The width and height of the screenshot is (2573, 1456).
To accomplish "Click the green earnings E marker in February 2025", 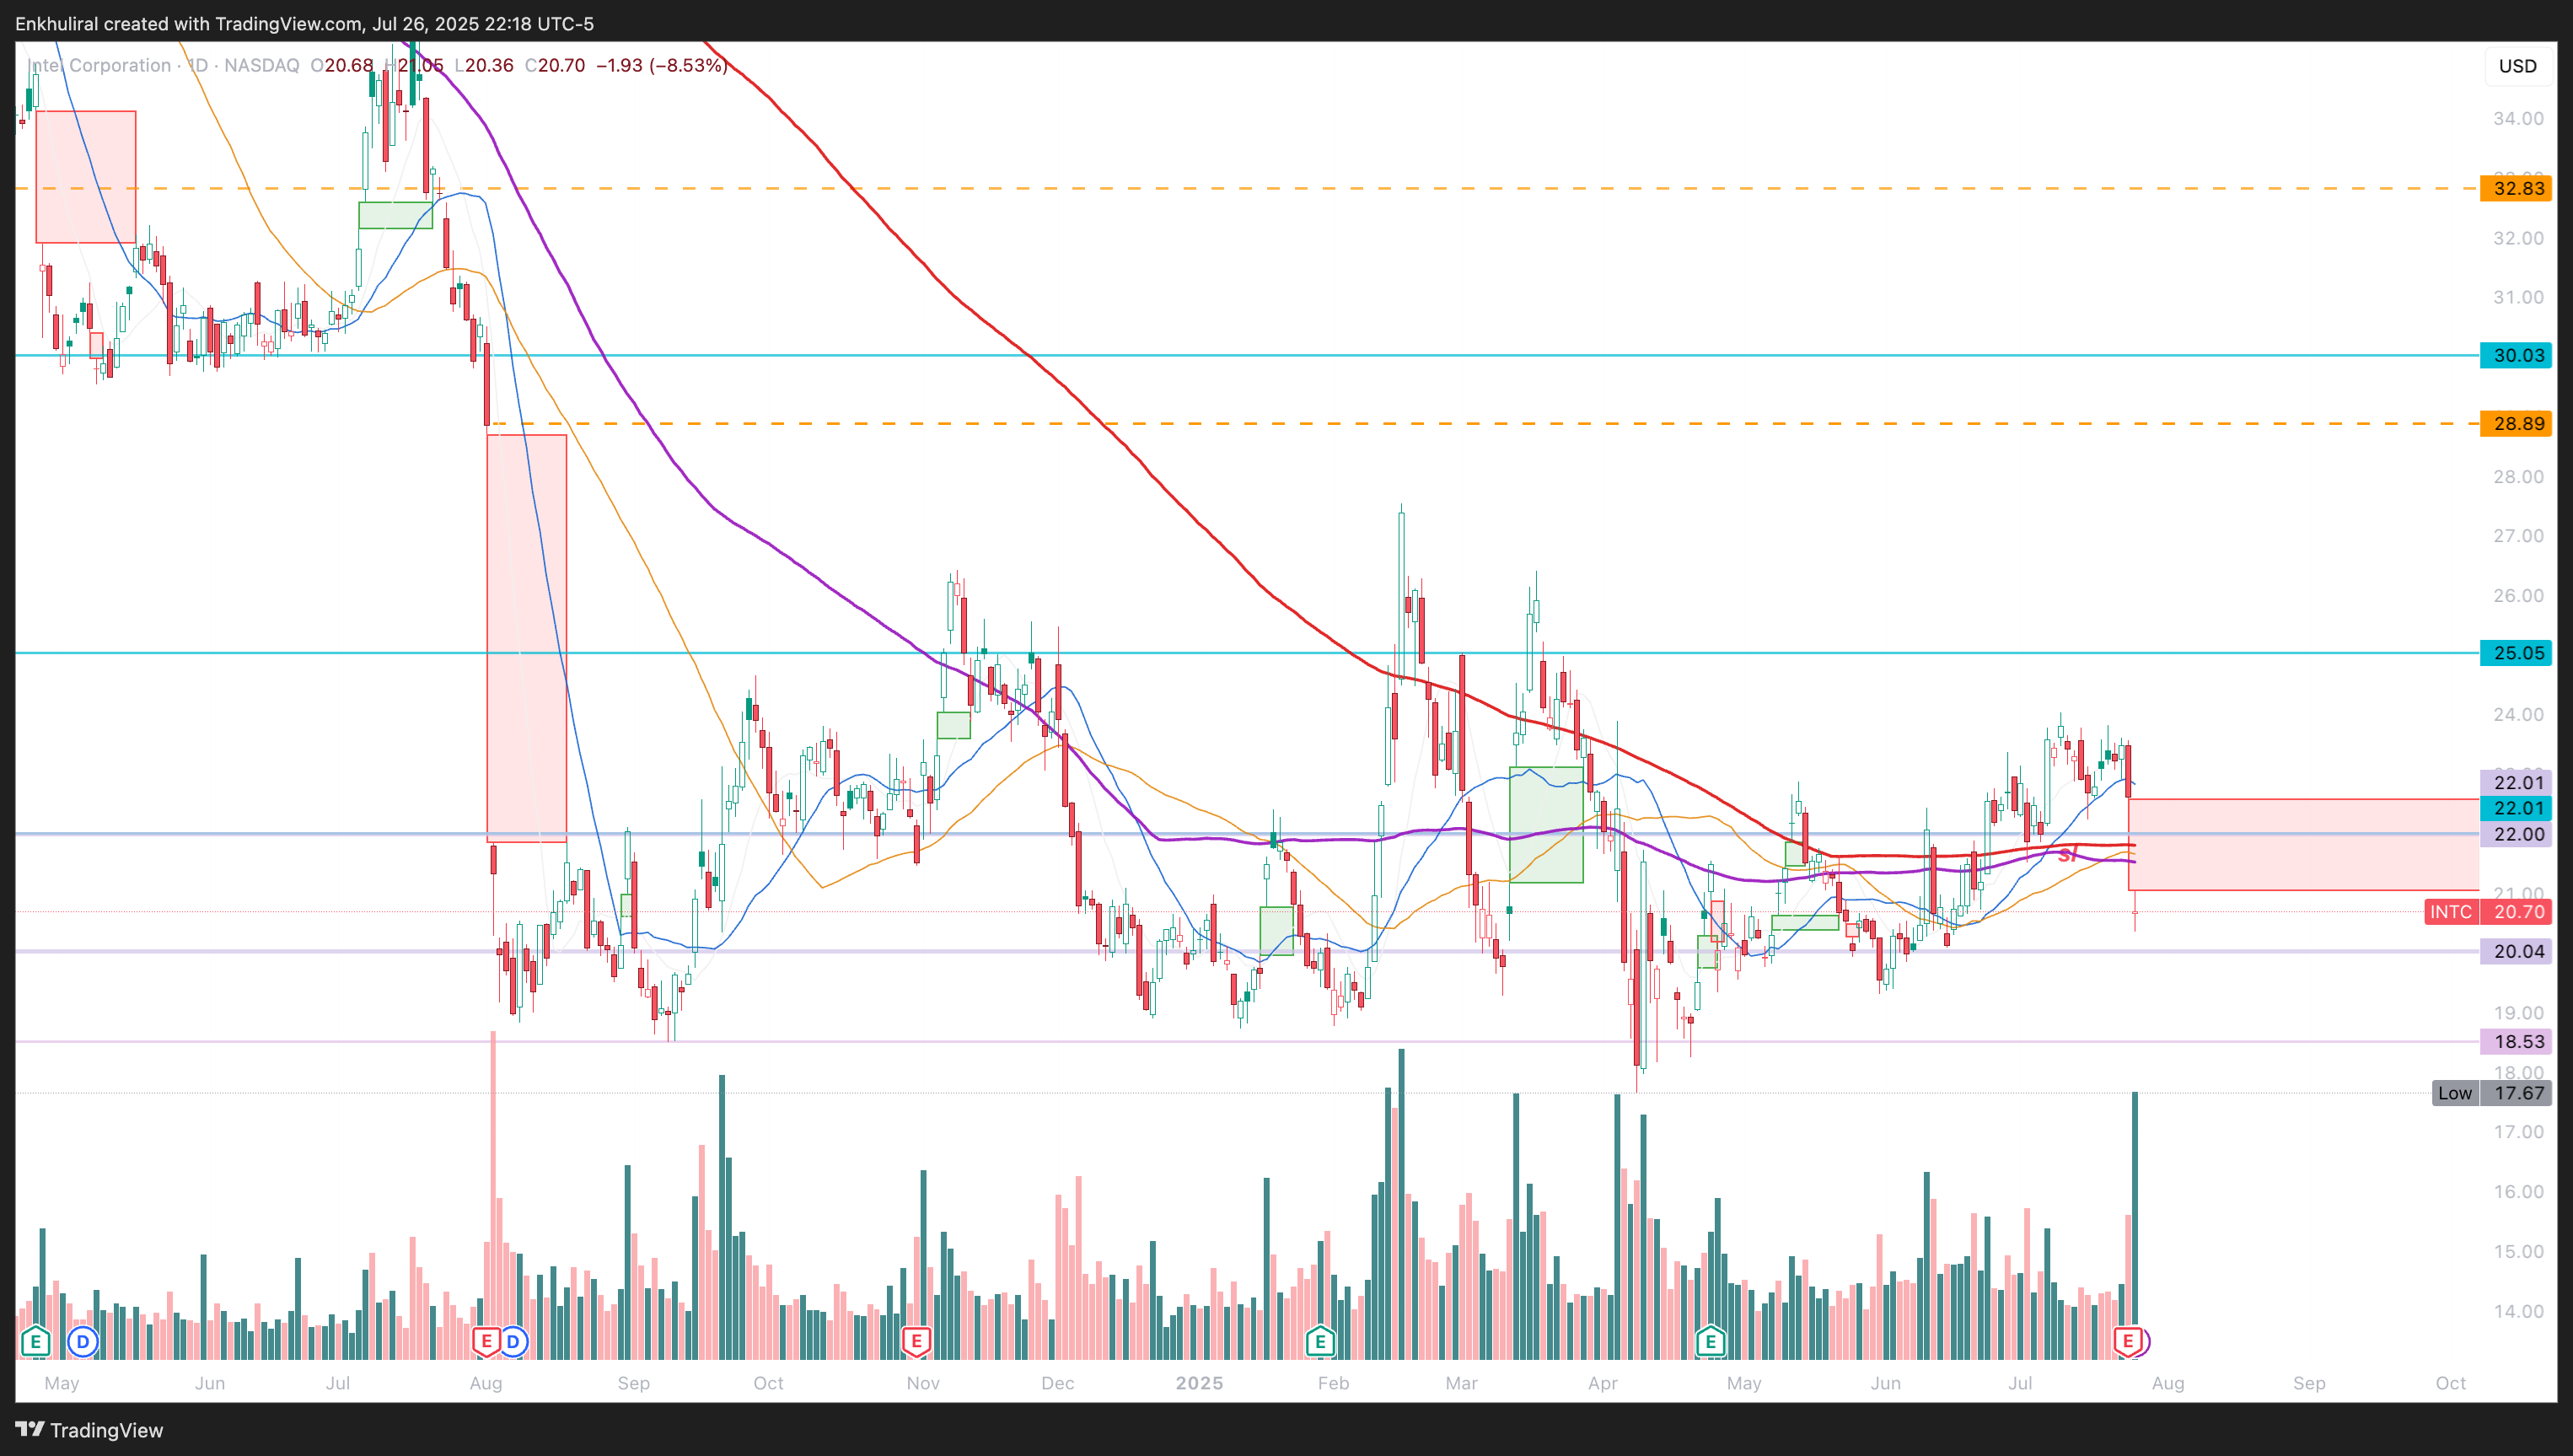I will tap(1320, 1341).
